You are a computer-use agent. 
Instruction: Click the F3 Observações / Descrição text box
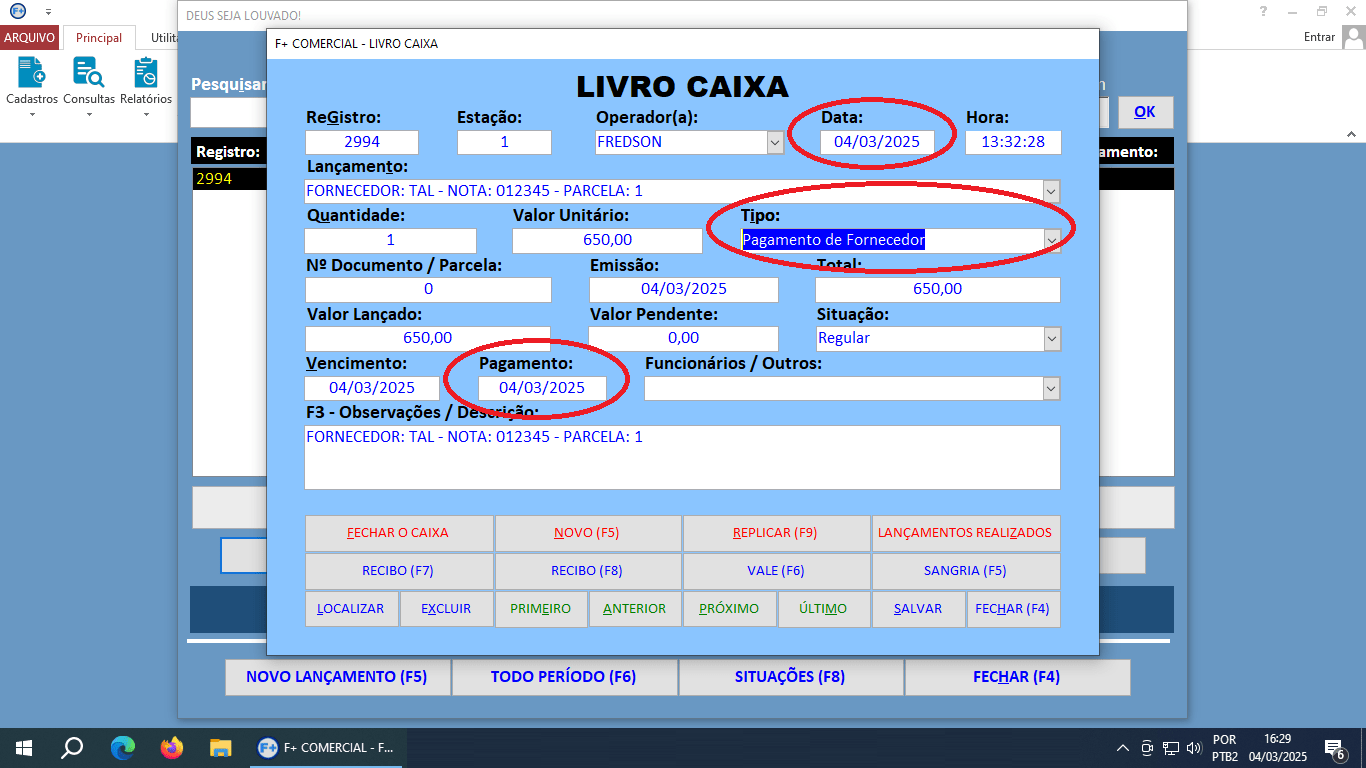coord(682,458)
